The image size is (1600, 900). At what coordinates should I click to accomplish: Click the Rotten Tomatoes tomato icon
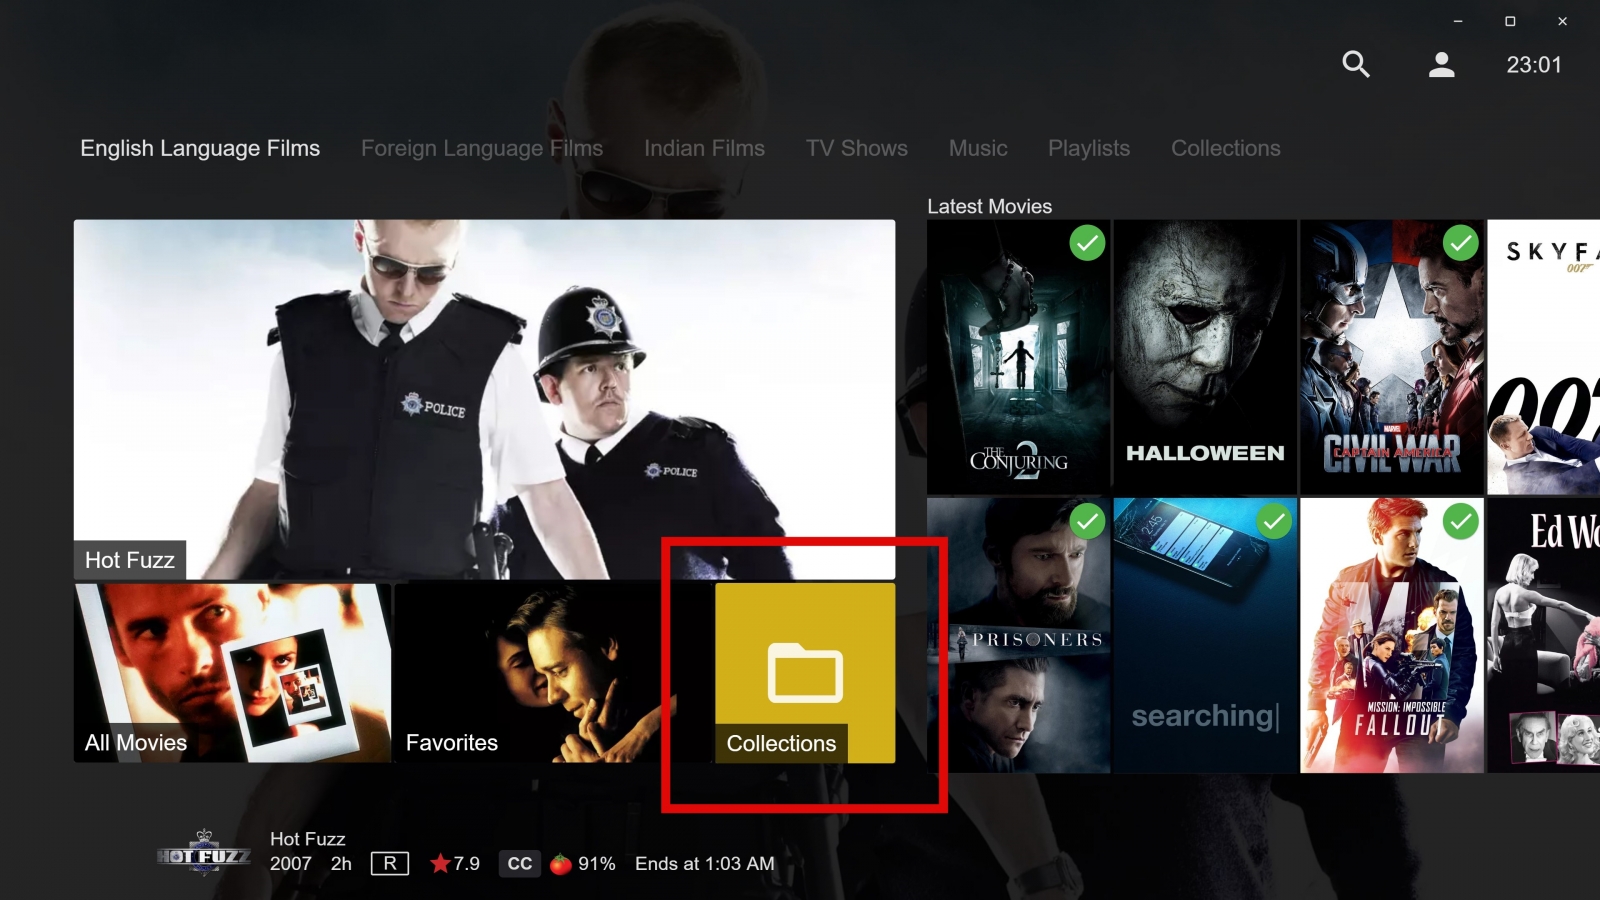561,863
